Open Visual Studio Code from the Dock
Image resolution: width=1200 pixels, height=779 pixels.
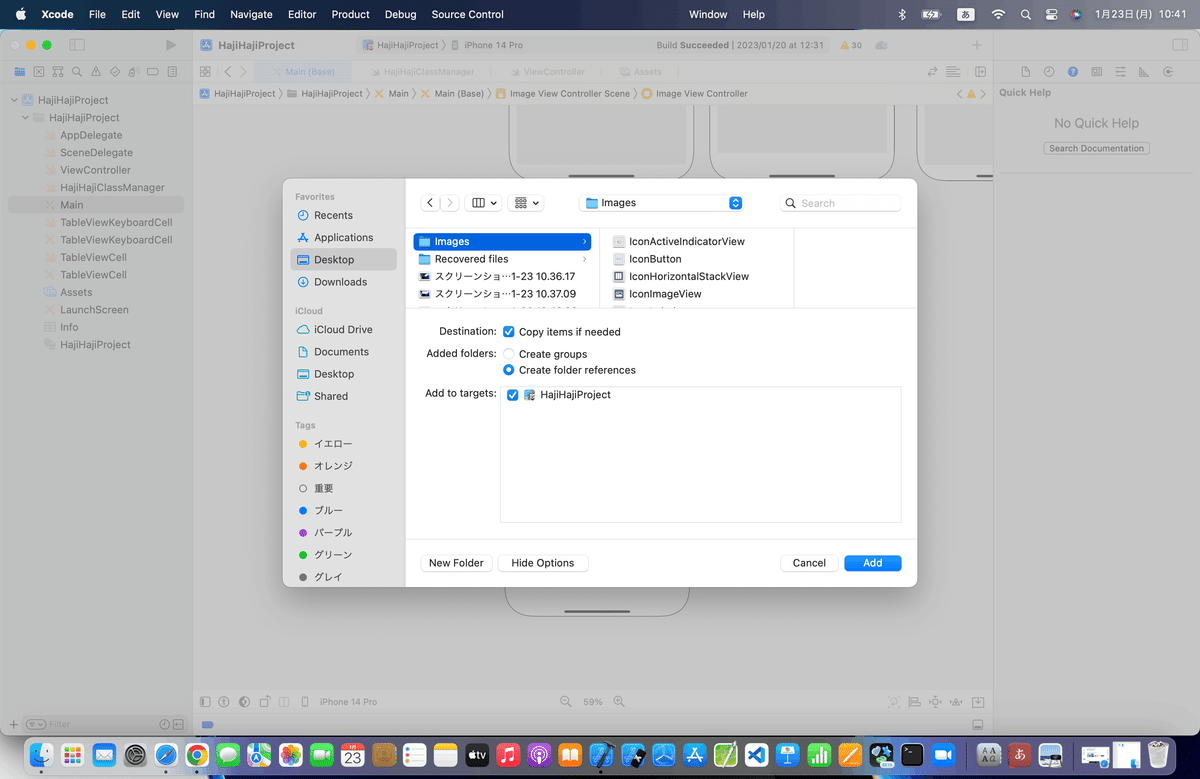coord(755,755)
